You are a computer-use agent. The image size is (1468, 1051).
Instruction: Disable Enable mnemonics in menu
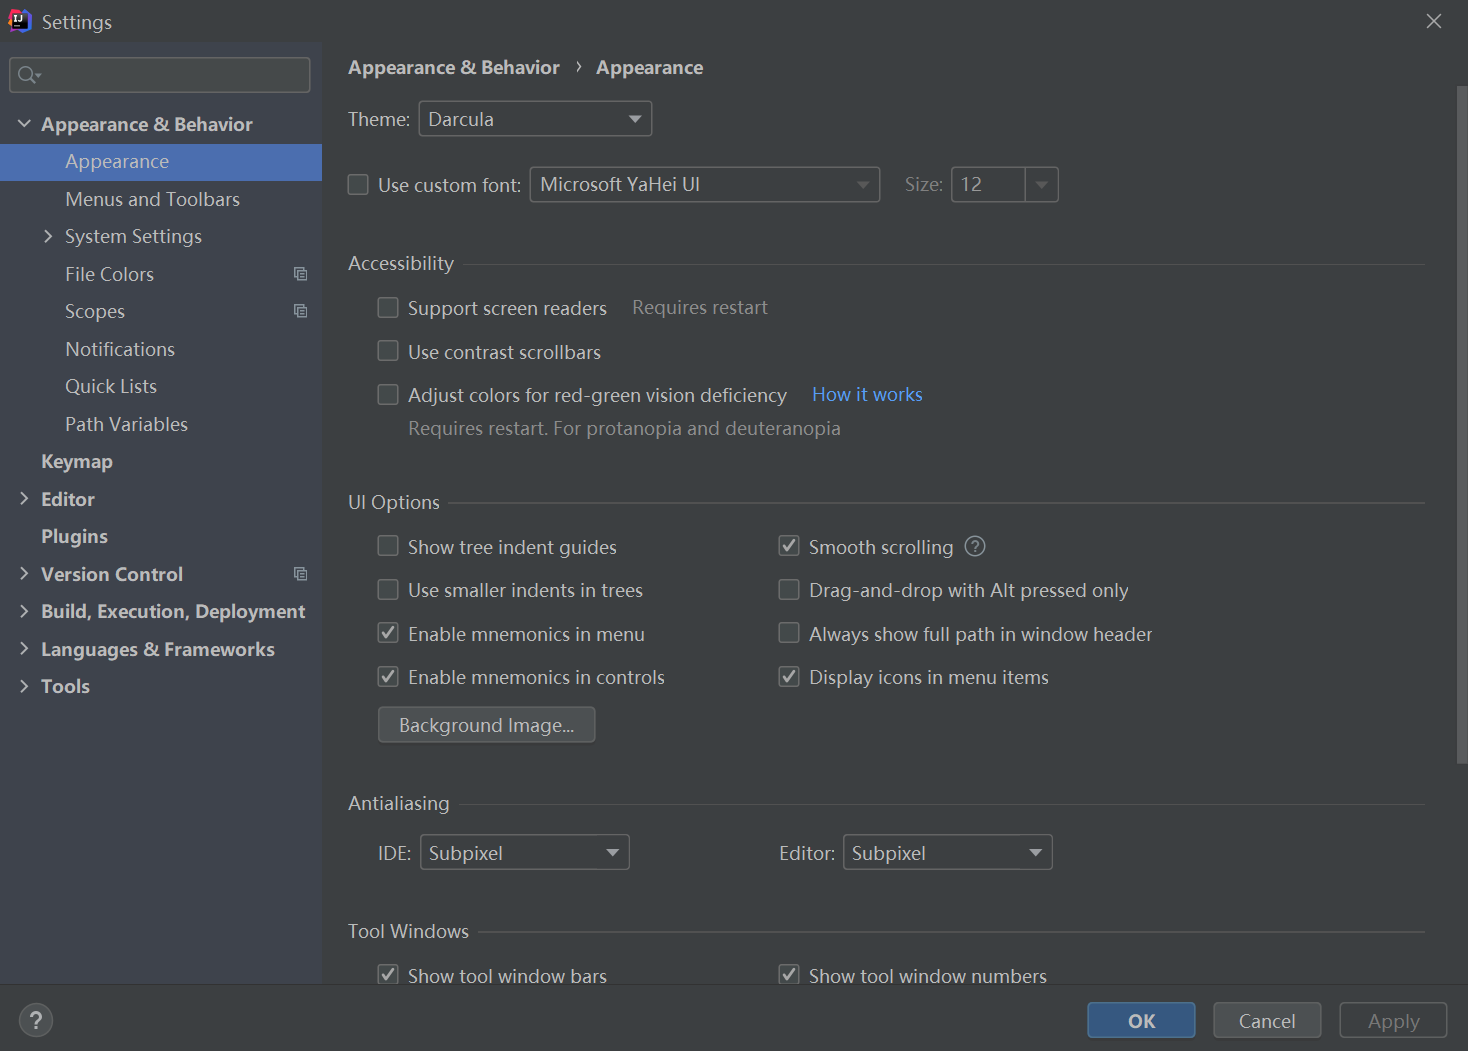point(388,633)
